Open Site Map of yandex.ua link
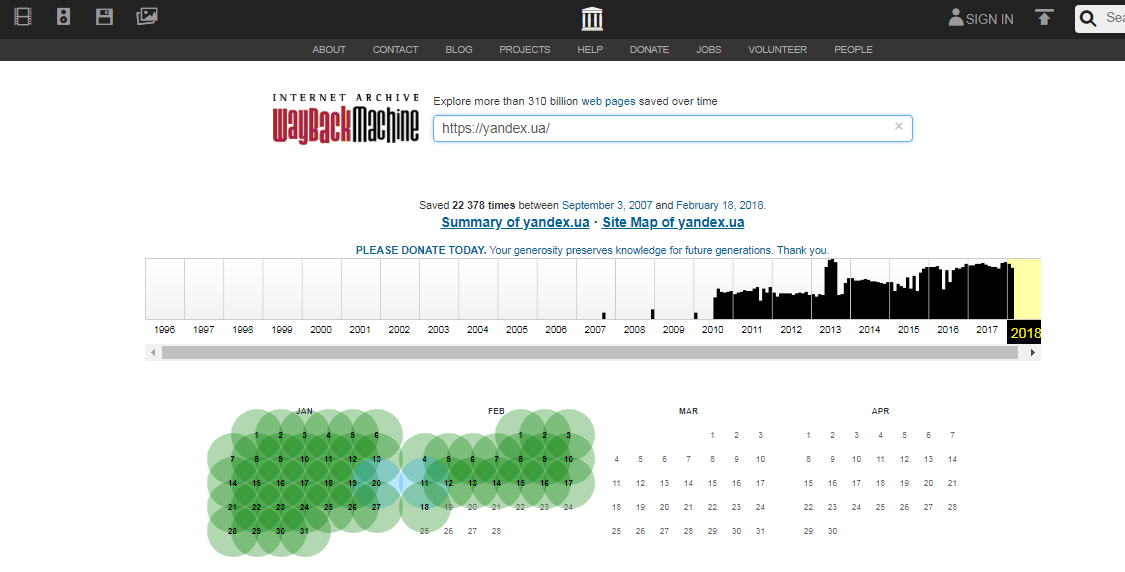The width and height of the screenshot is (1125, 572). [673, 223]
